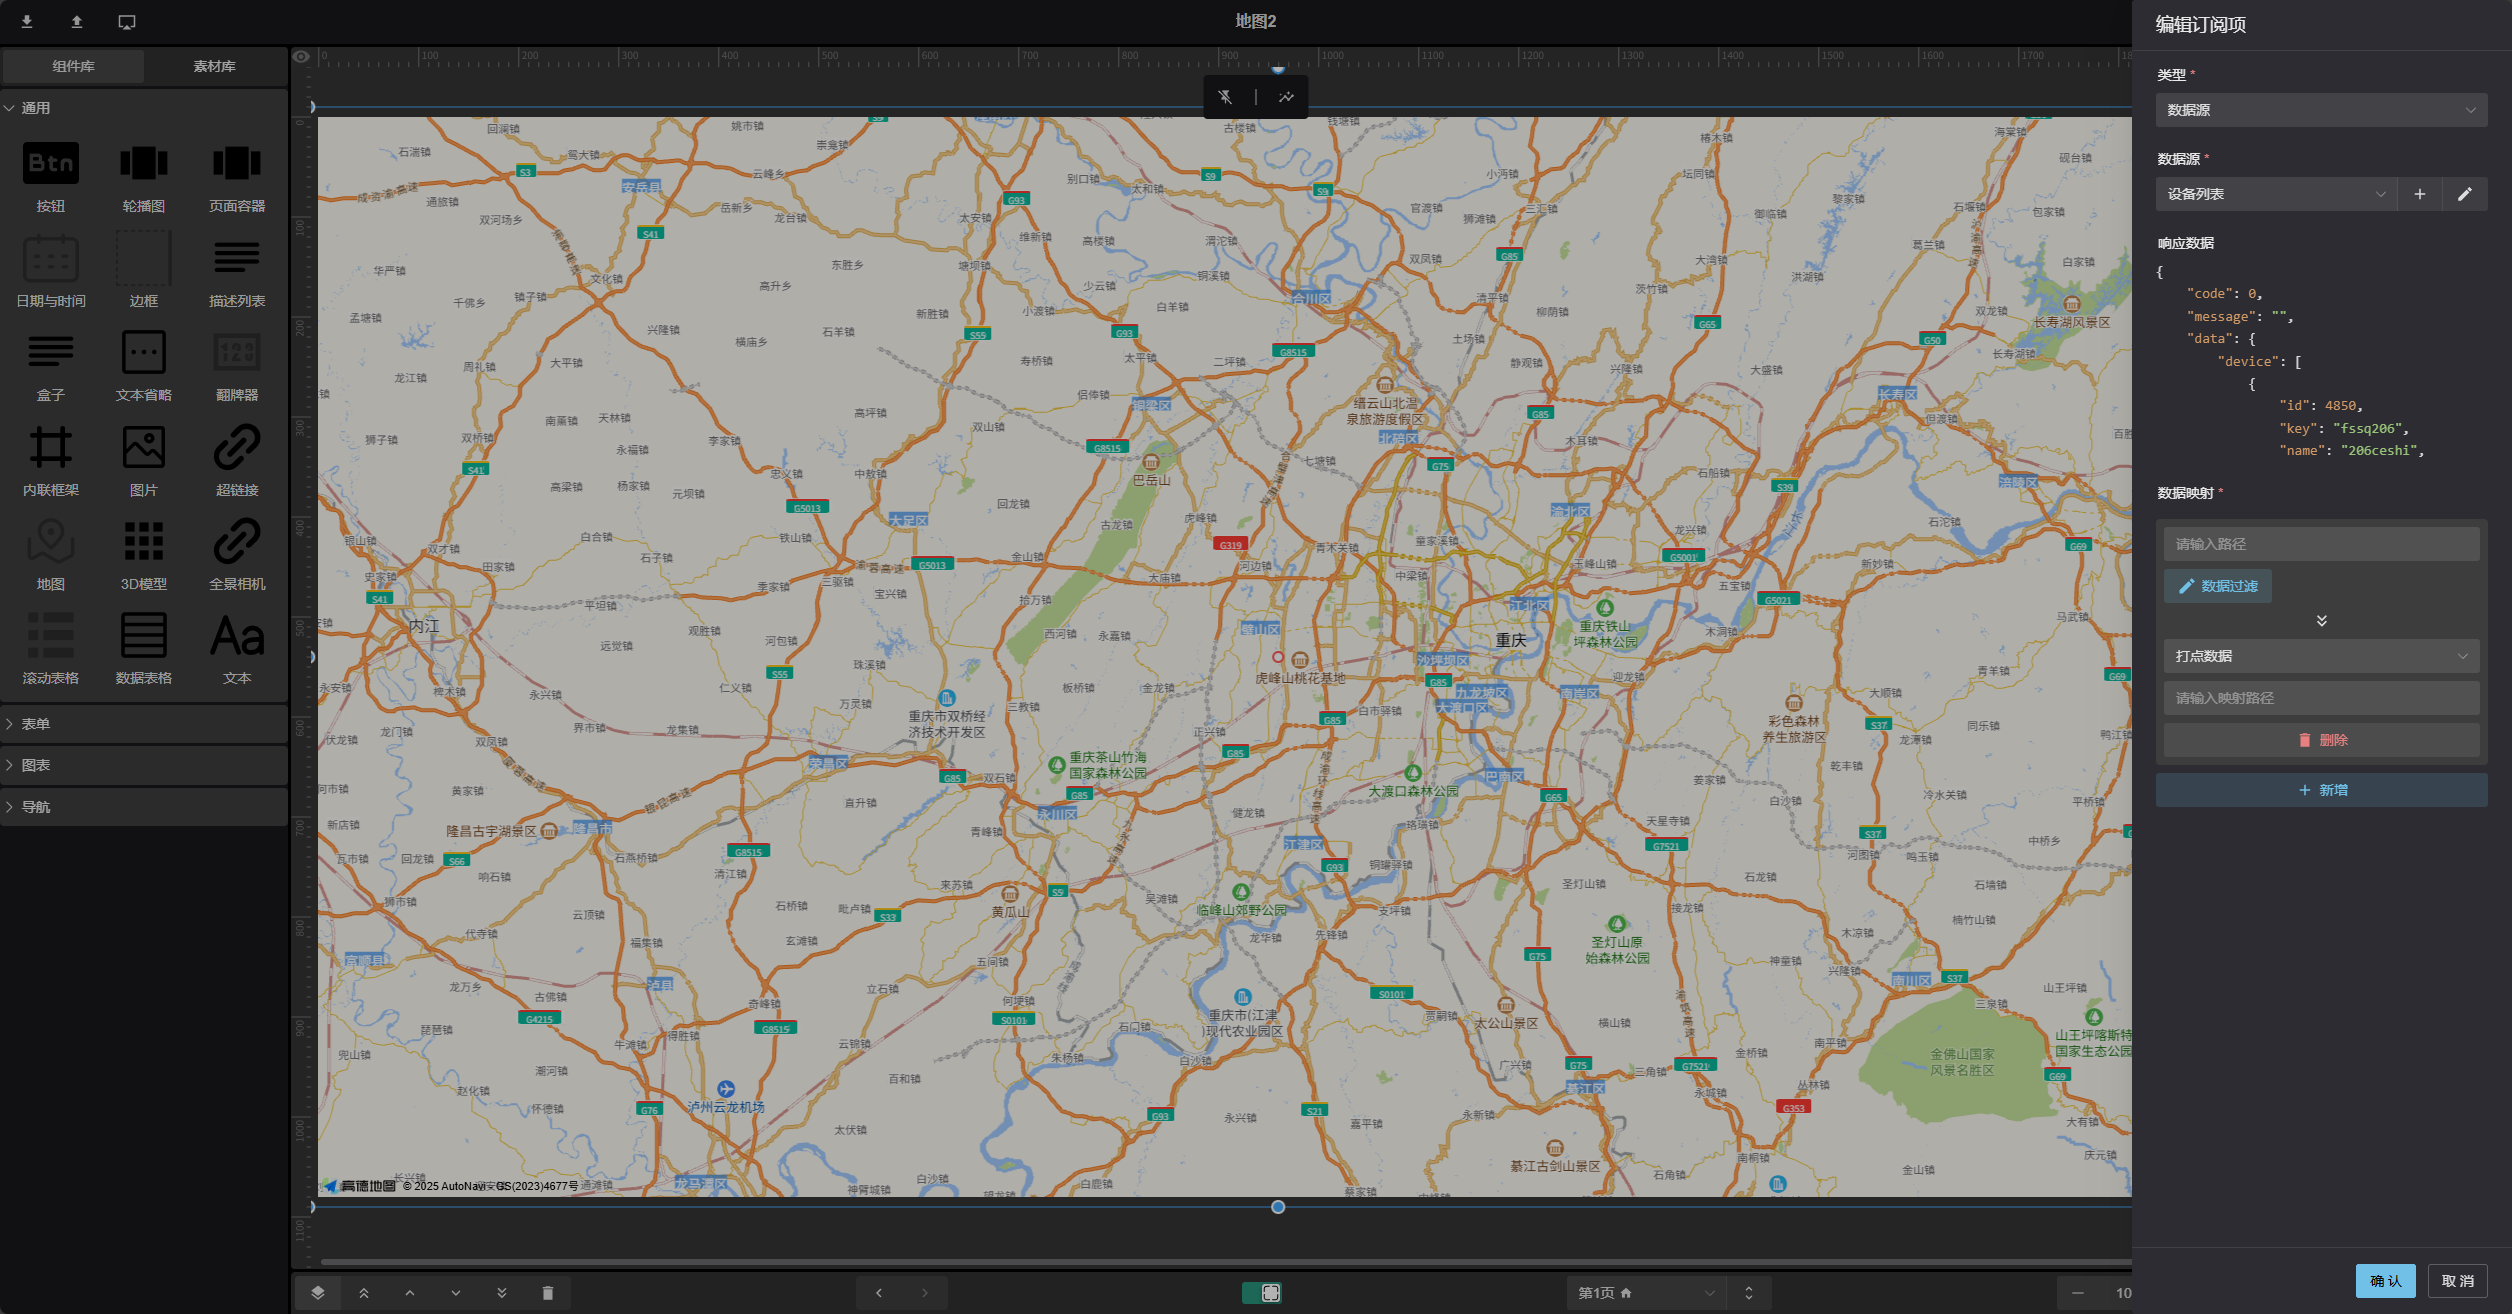Screen dimensions: 2512x1314
Task: Collapse the 通用 component section
Action: click(144, 107)
